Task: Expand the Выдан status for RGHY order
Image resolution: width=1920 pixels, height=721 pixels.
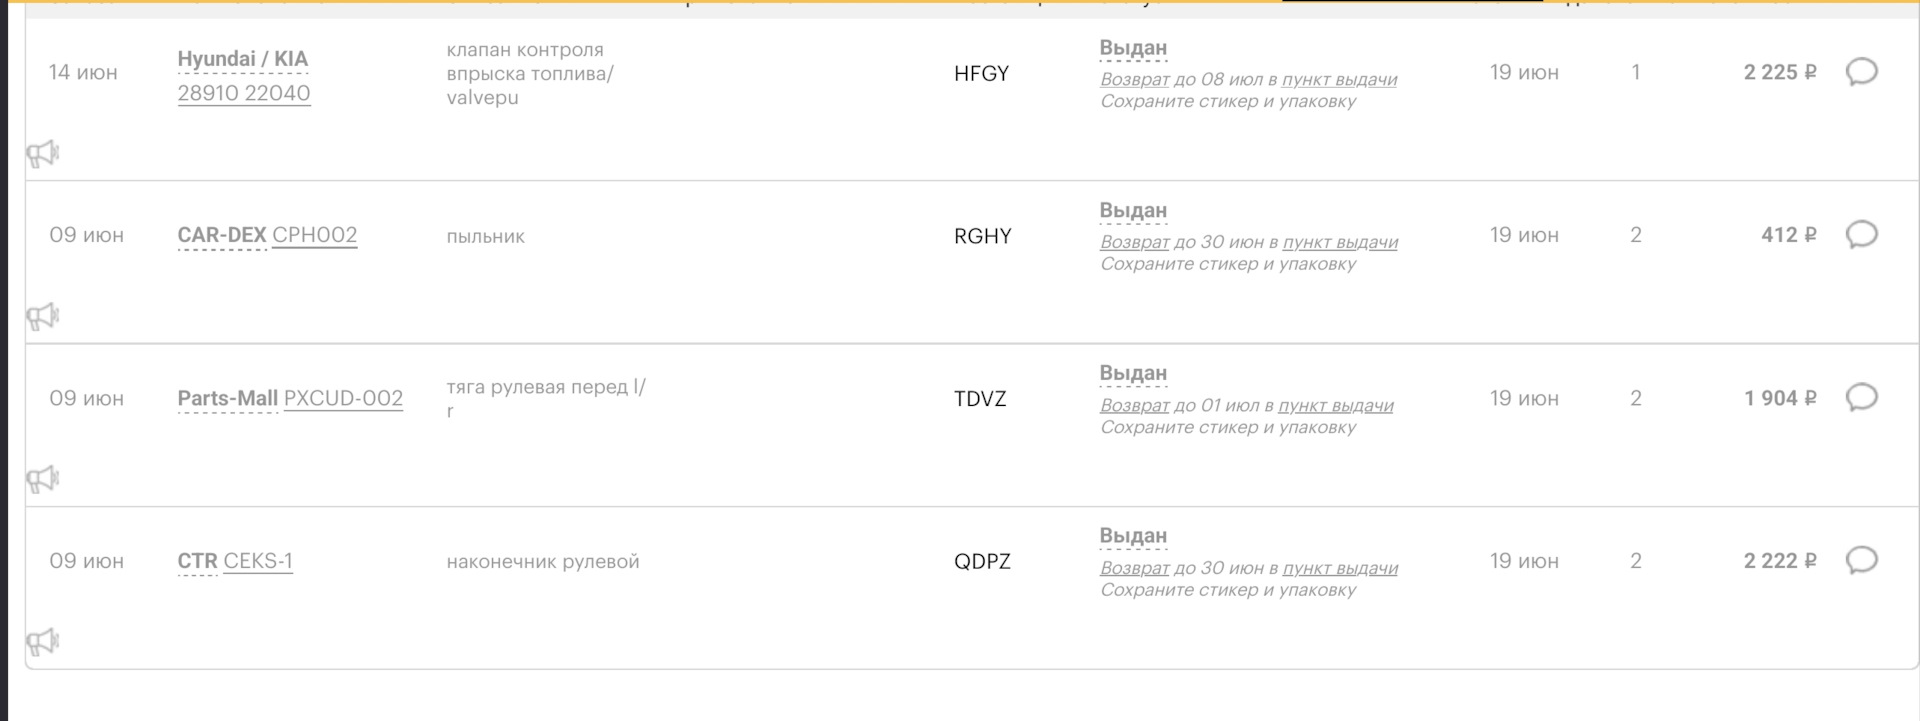Action: tap(1133, 211)
